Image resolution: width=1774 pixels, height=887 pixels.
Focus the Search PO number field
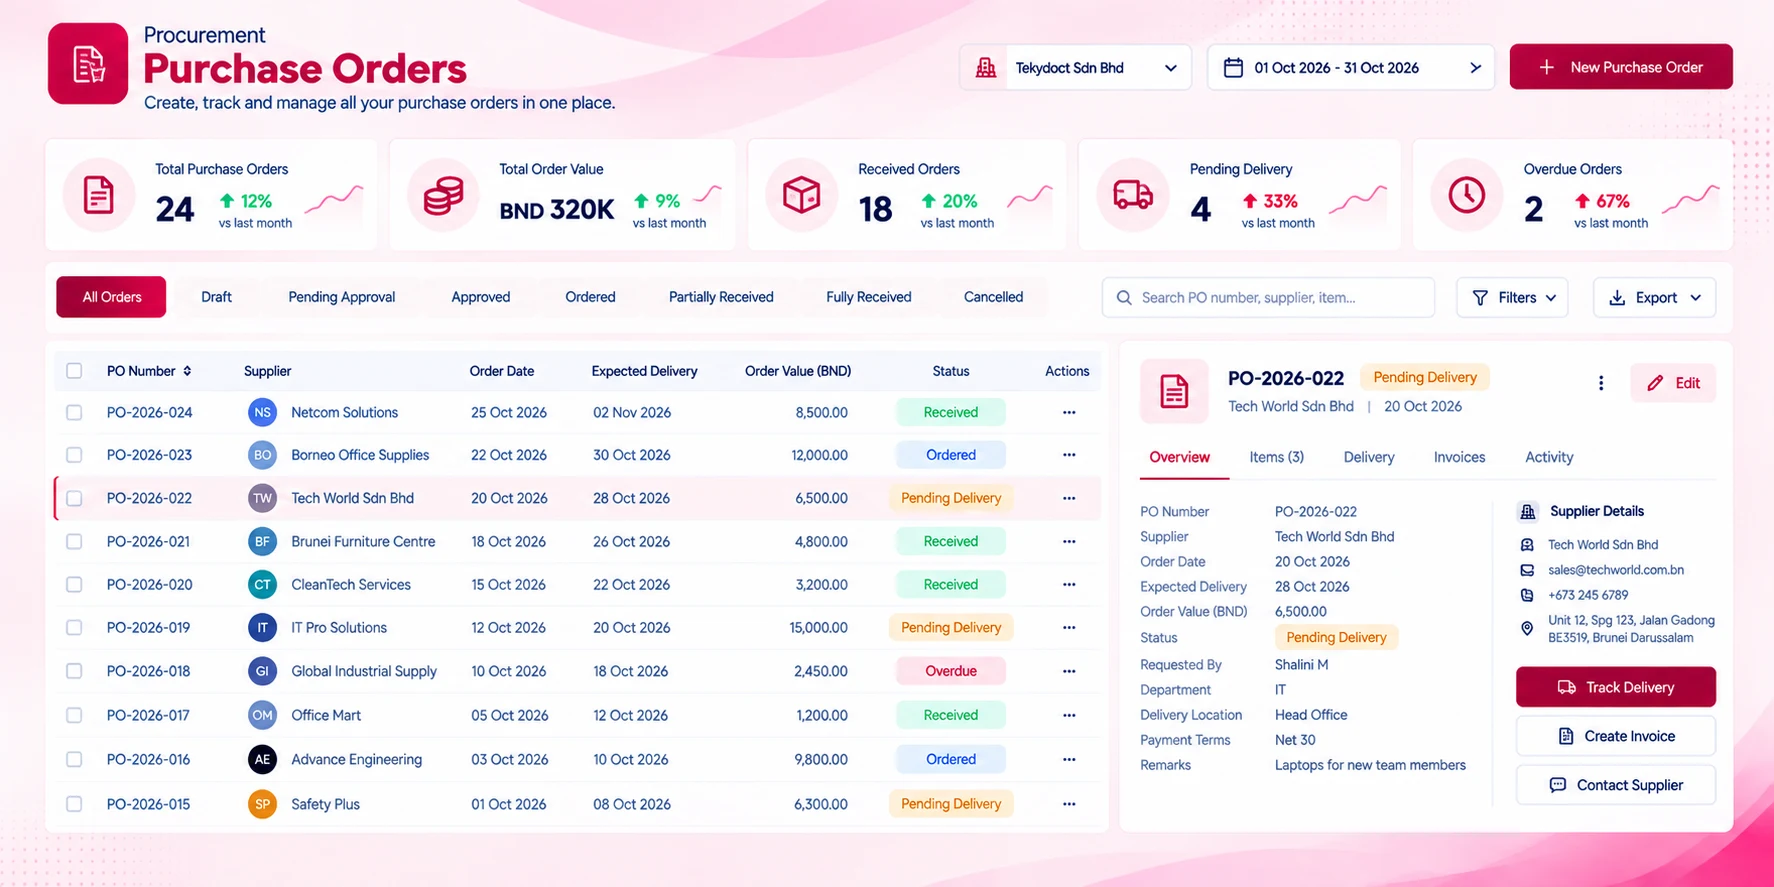tap(1268, 297)
